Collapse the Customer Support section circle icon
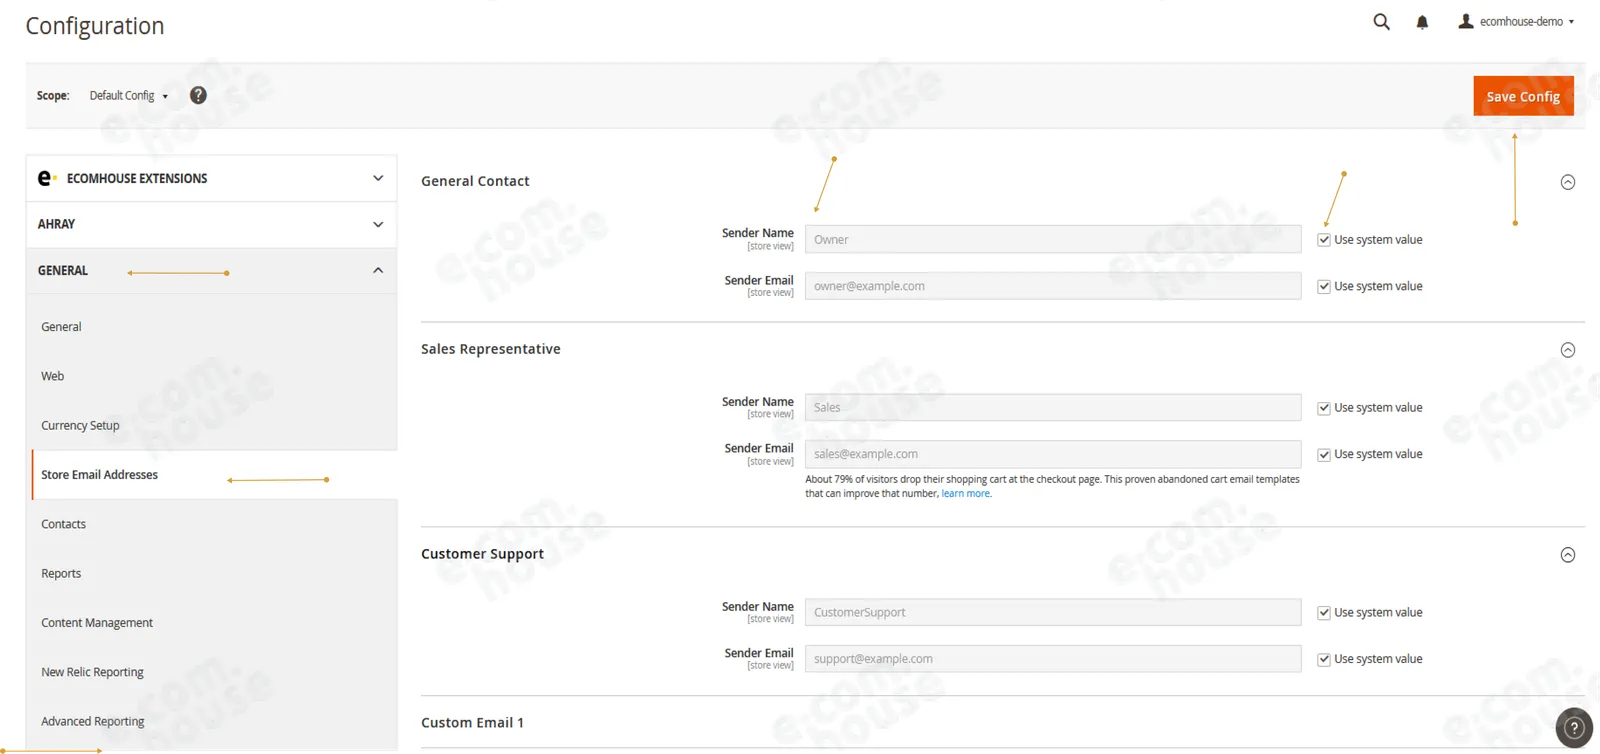 click(x=1567, y=555)
